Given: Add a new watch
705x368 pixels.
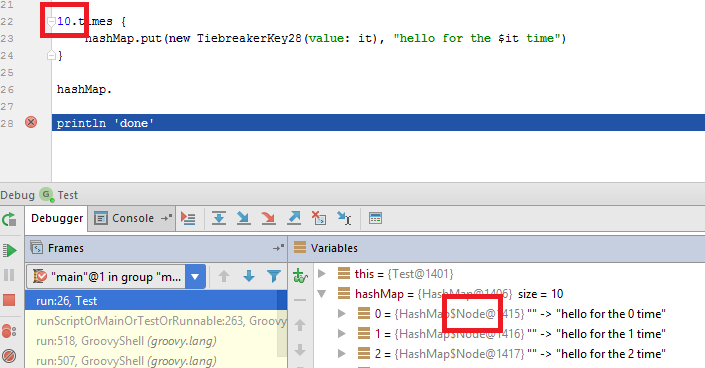Looking at the screenshot, I should (300, 275).
